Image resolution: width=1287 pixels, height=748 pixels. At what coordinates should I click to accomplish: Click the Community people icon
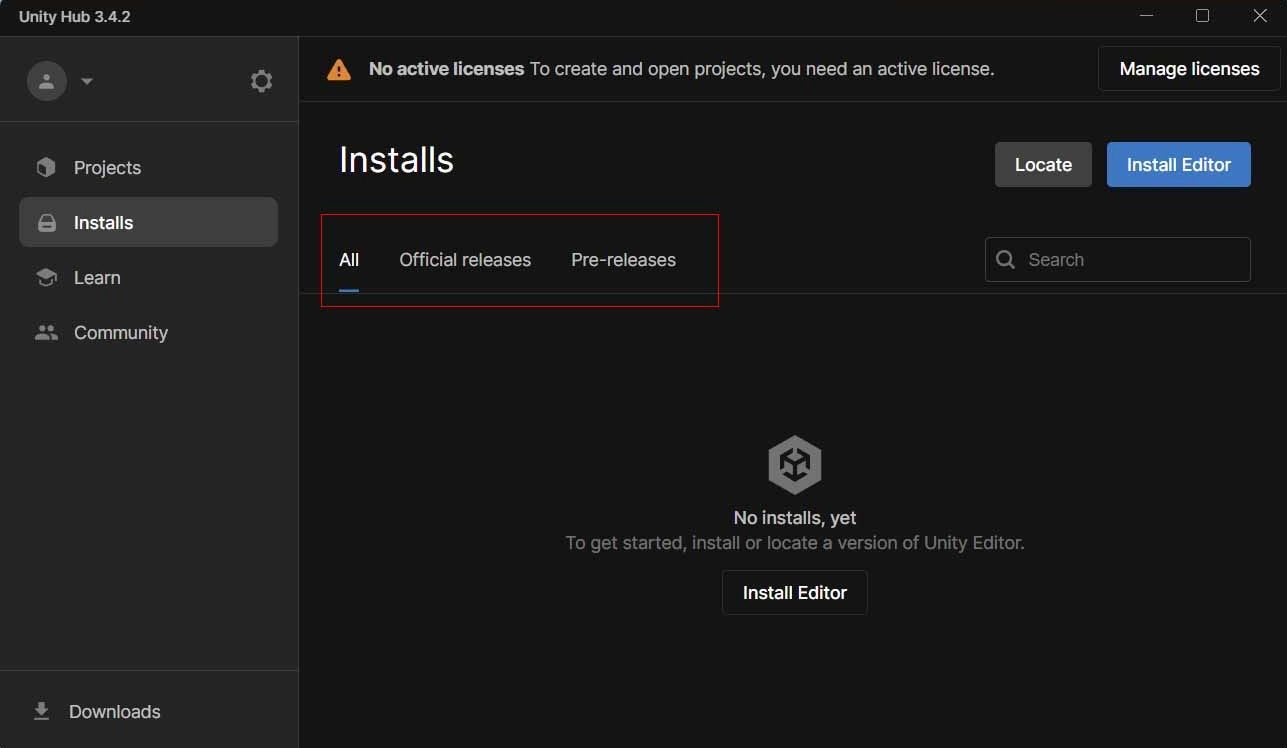(x=46, y=333)
